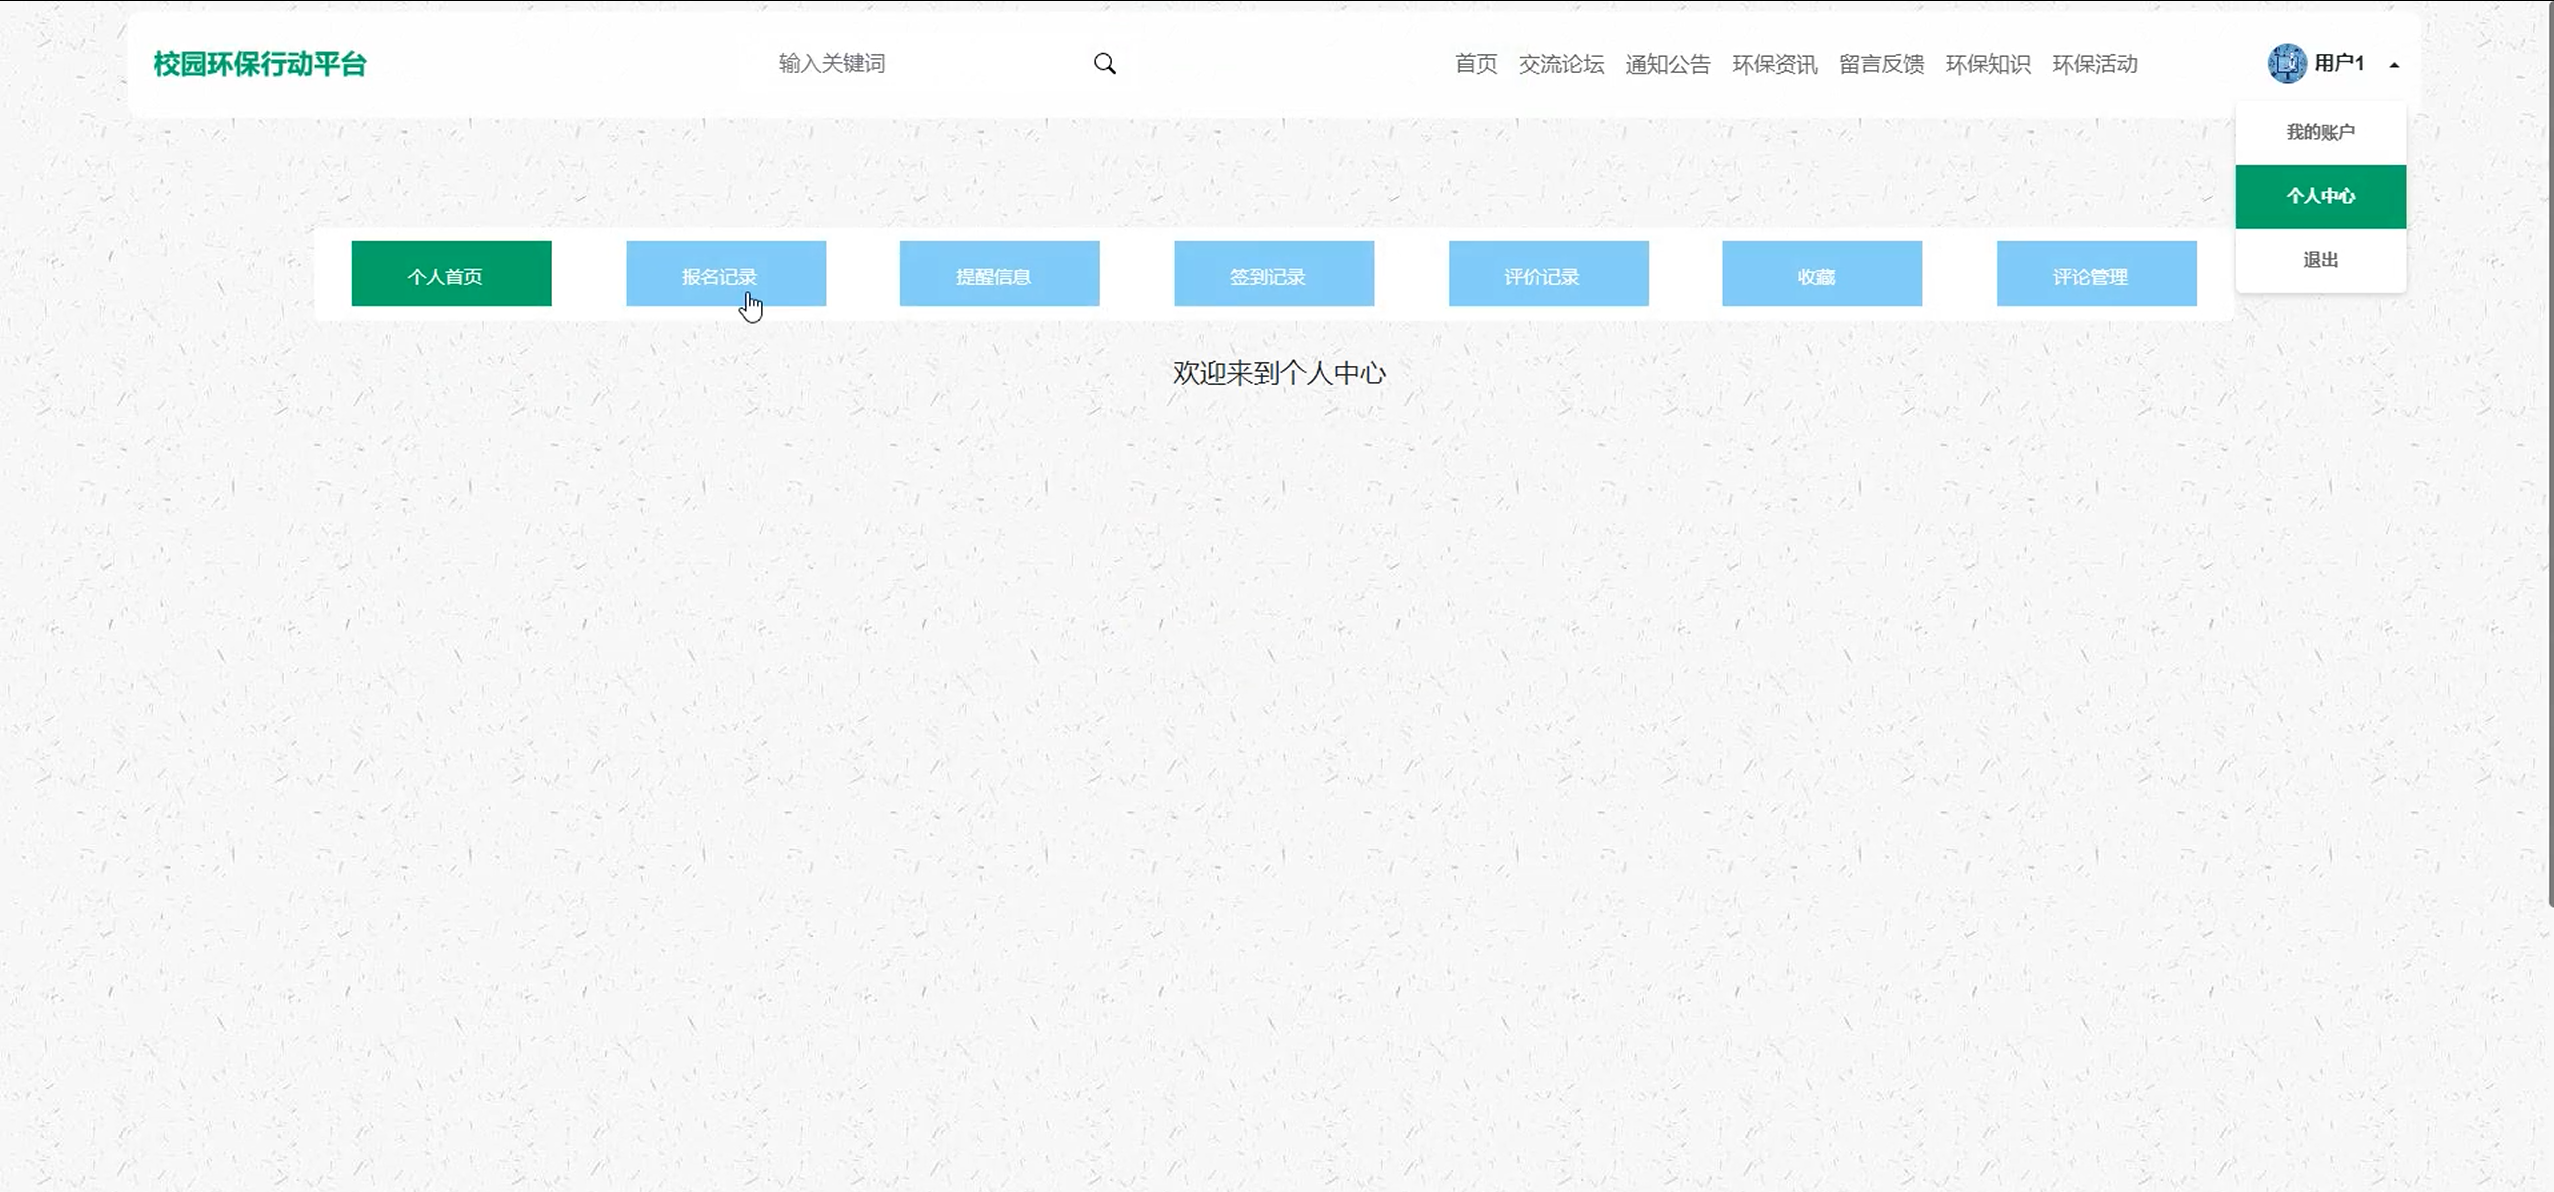
Task: Select 个人中心 in the dropdown menu
Action: pos(2320,196)
